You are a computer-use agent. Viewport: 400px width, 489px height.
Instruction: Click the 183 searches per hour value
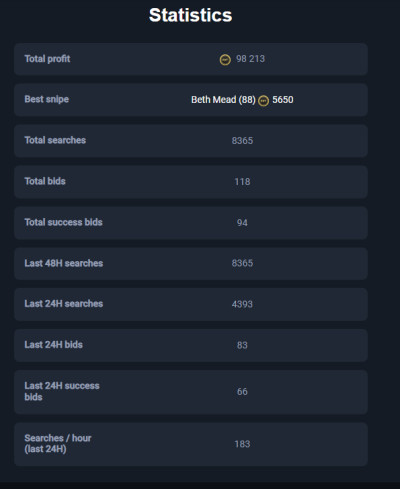click(x=242, y=444)
